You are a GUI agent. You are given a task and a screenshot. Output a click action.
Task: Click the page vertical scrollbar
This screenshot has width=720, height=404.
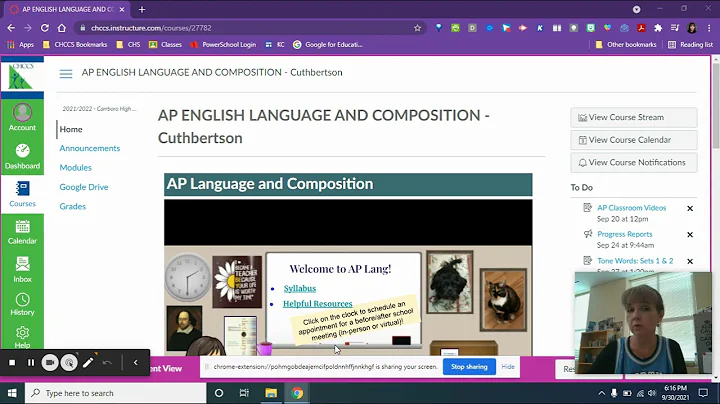(715, 106)
